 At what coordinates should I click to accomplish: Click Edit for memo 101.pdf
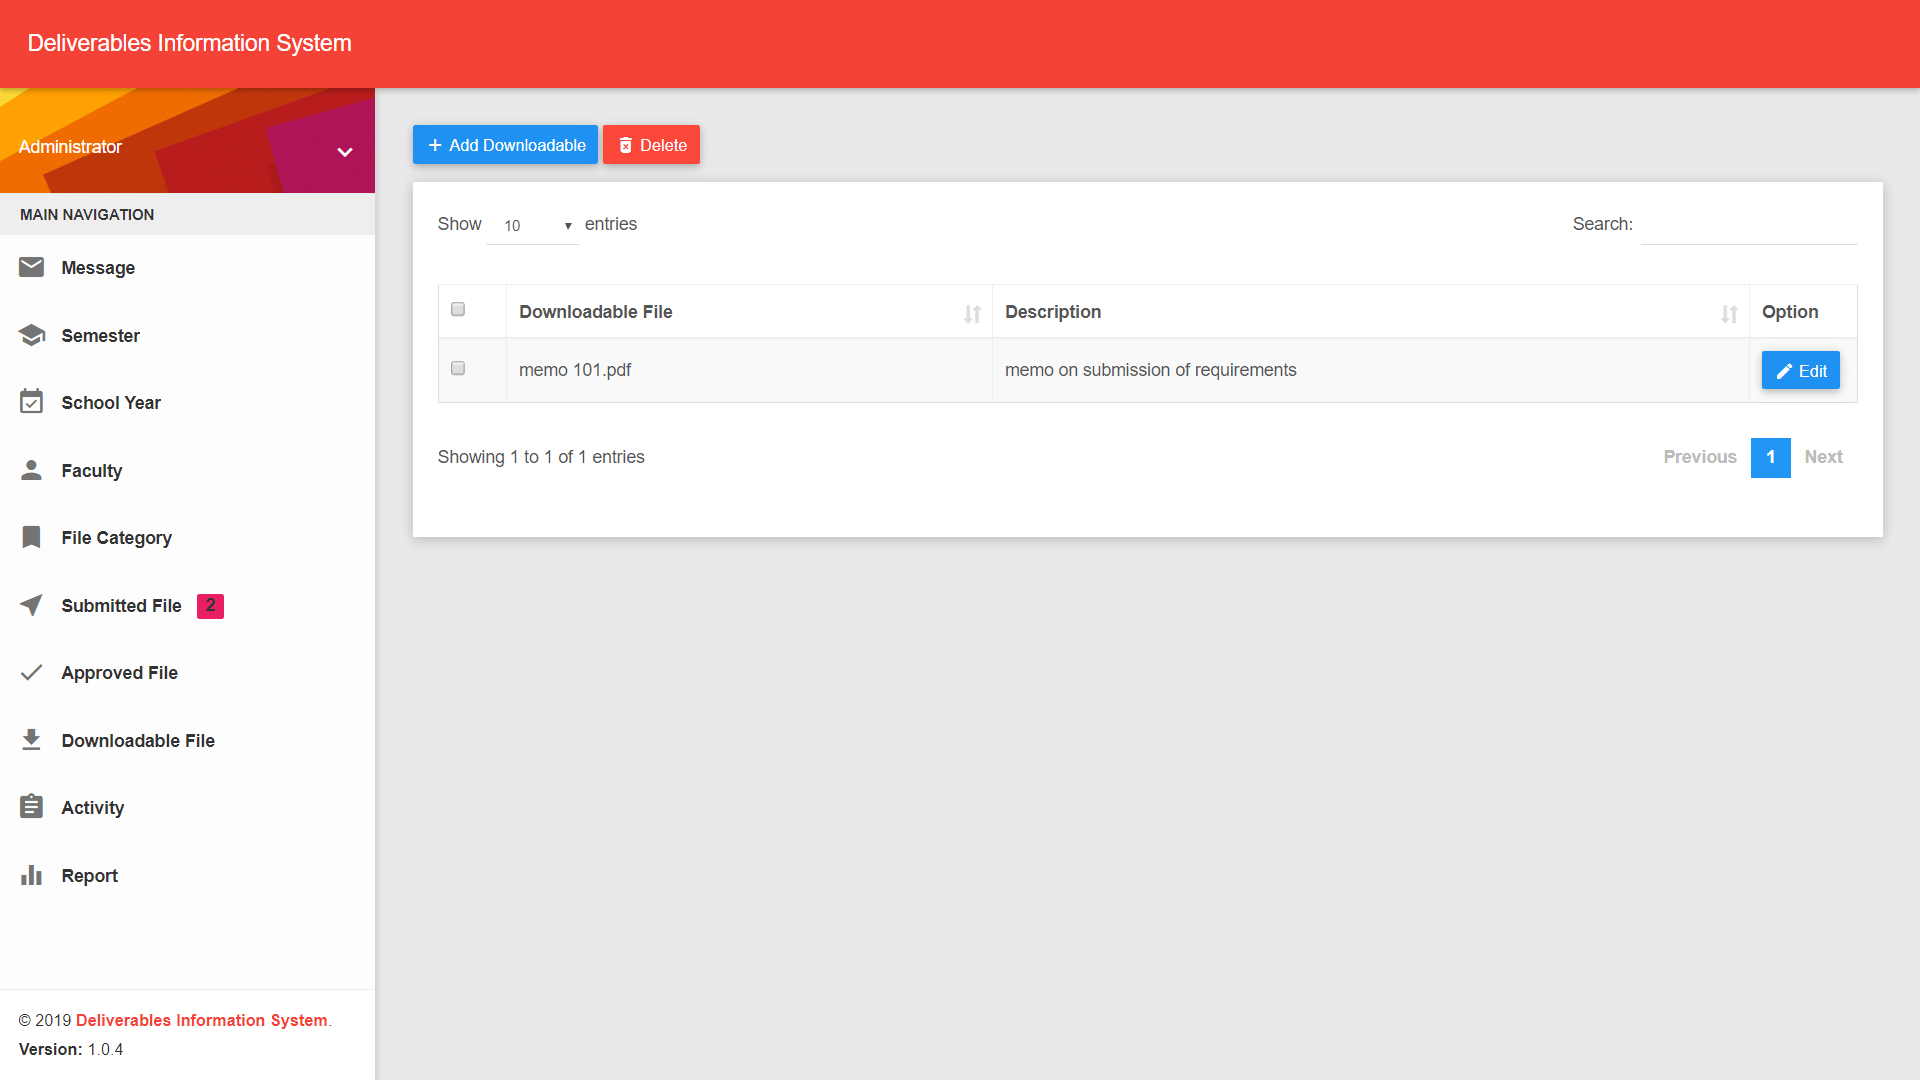[x=1800, y=369]
